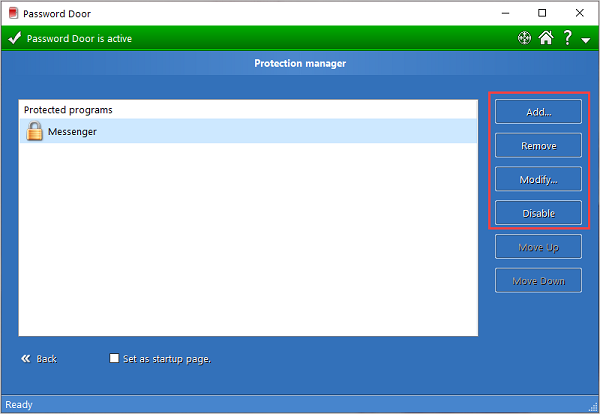Enable the Set as startup page checkbox
600x414 pixels.
point(114,358)
